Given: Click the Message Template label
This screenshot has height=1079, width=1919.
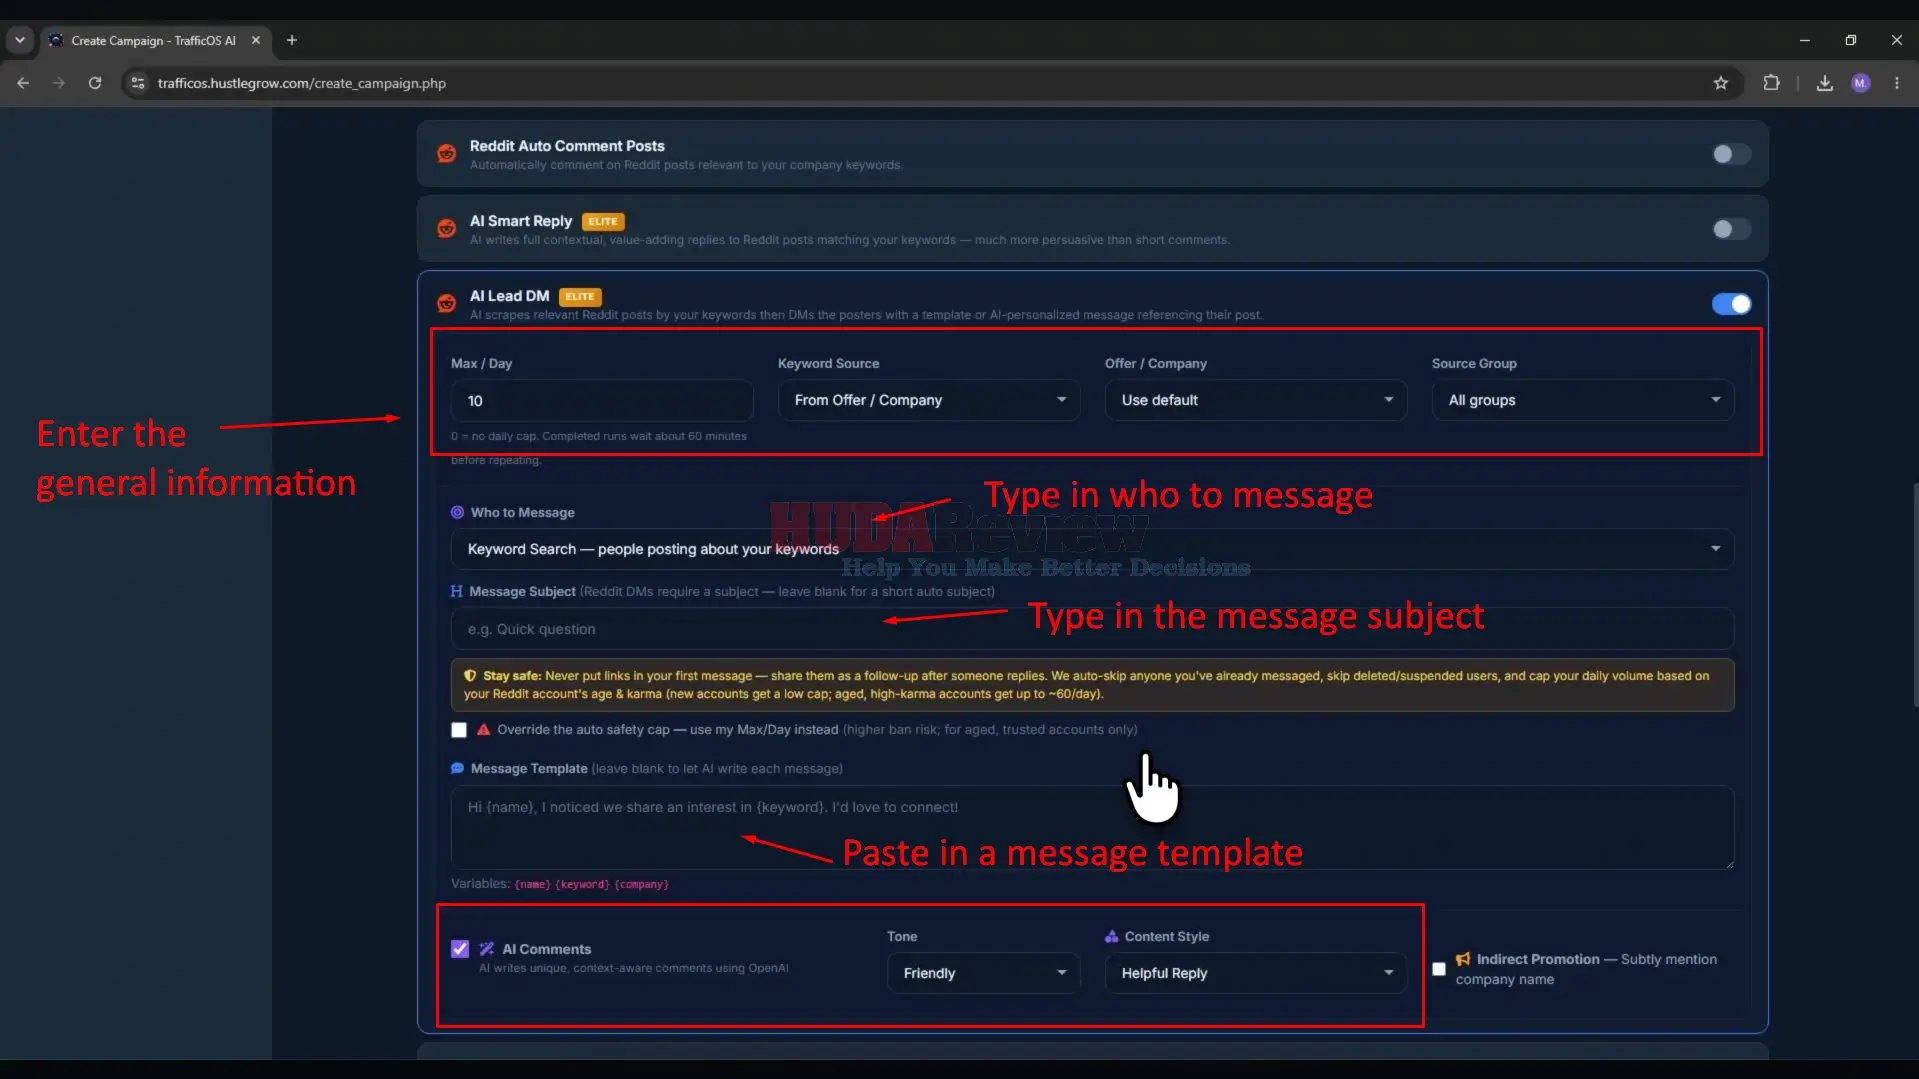Looking at the screenshot, I should 529,768.
